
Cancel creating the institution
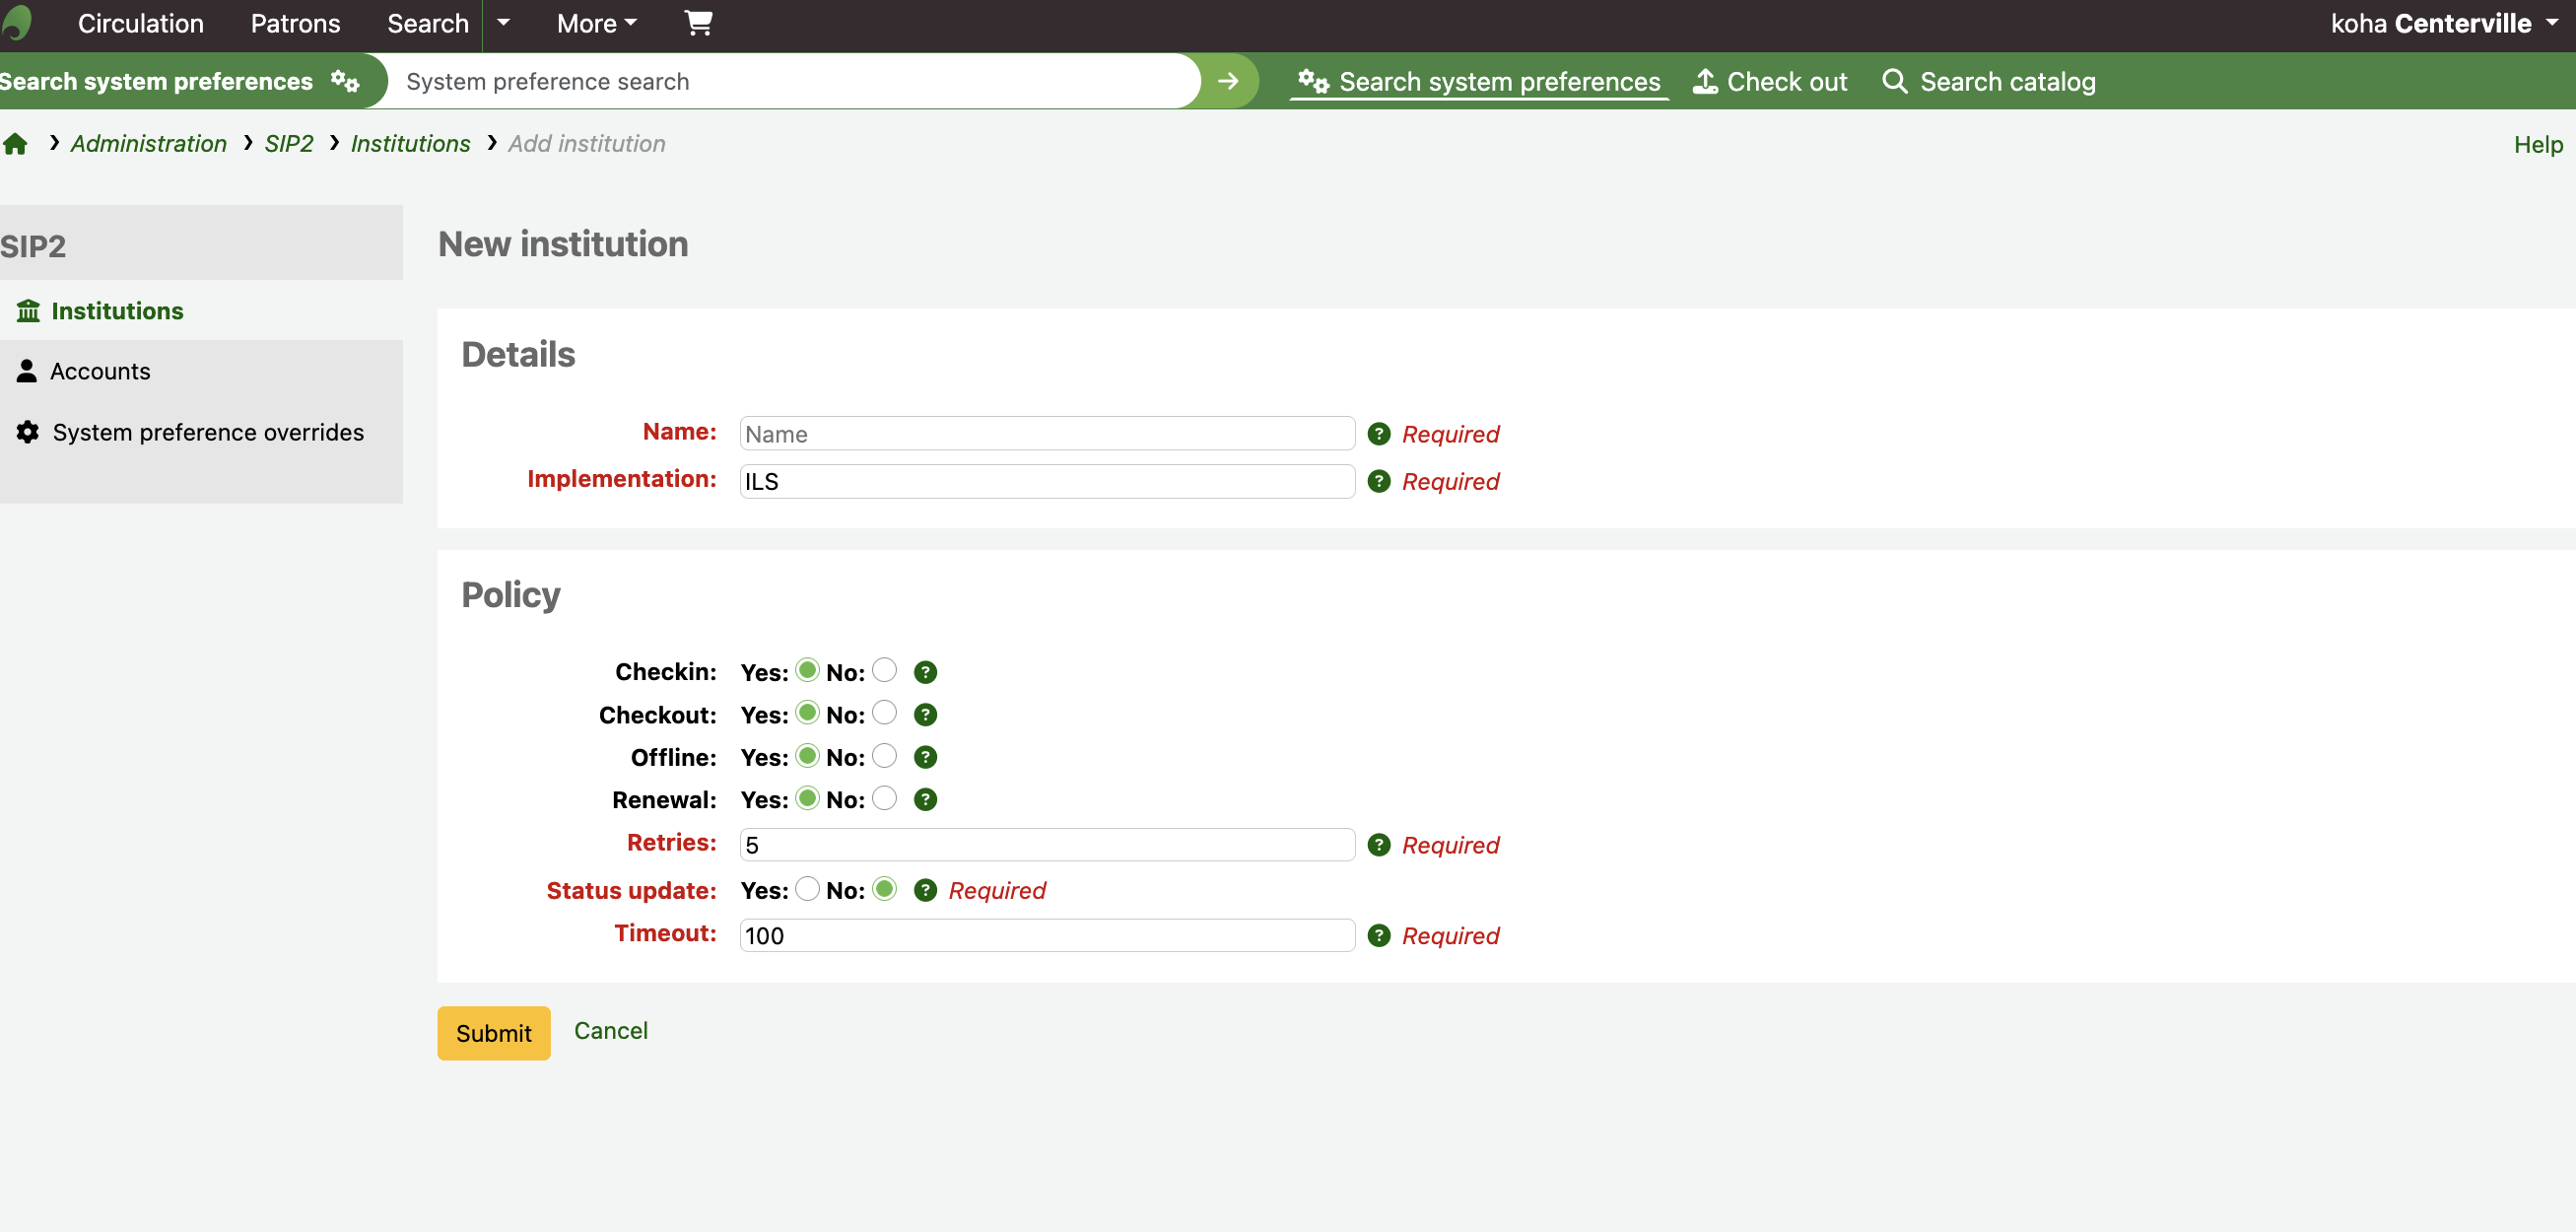[x=611, y=1030]
